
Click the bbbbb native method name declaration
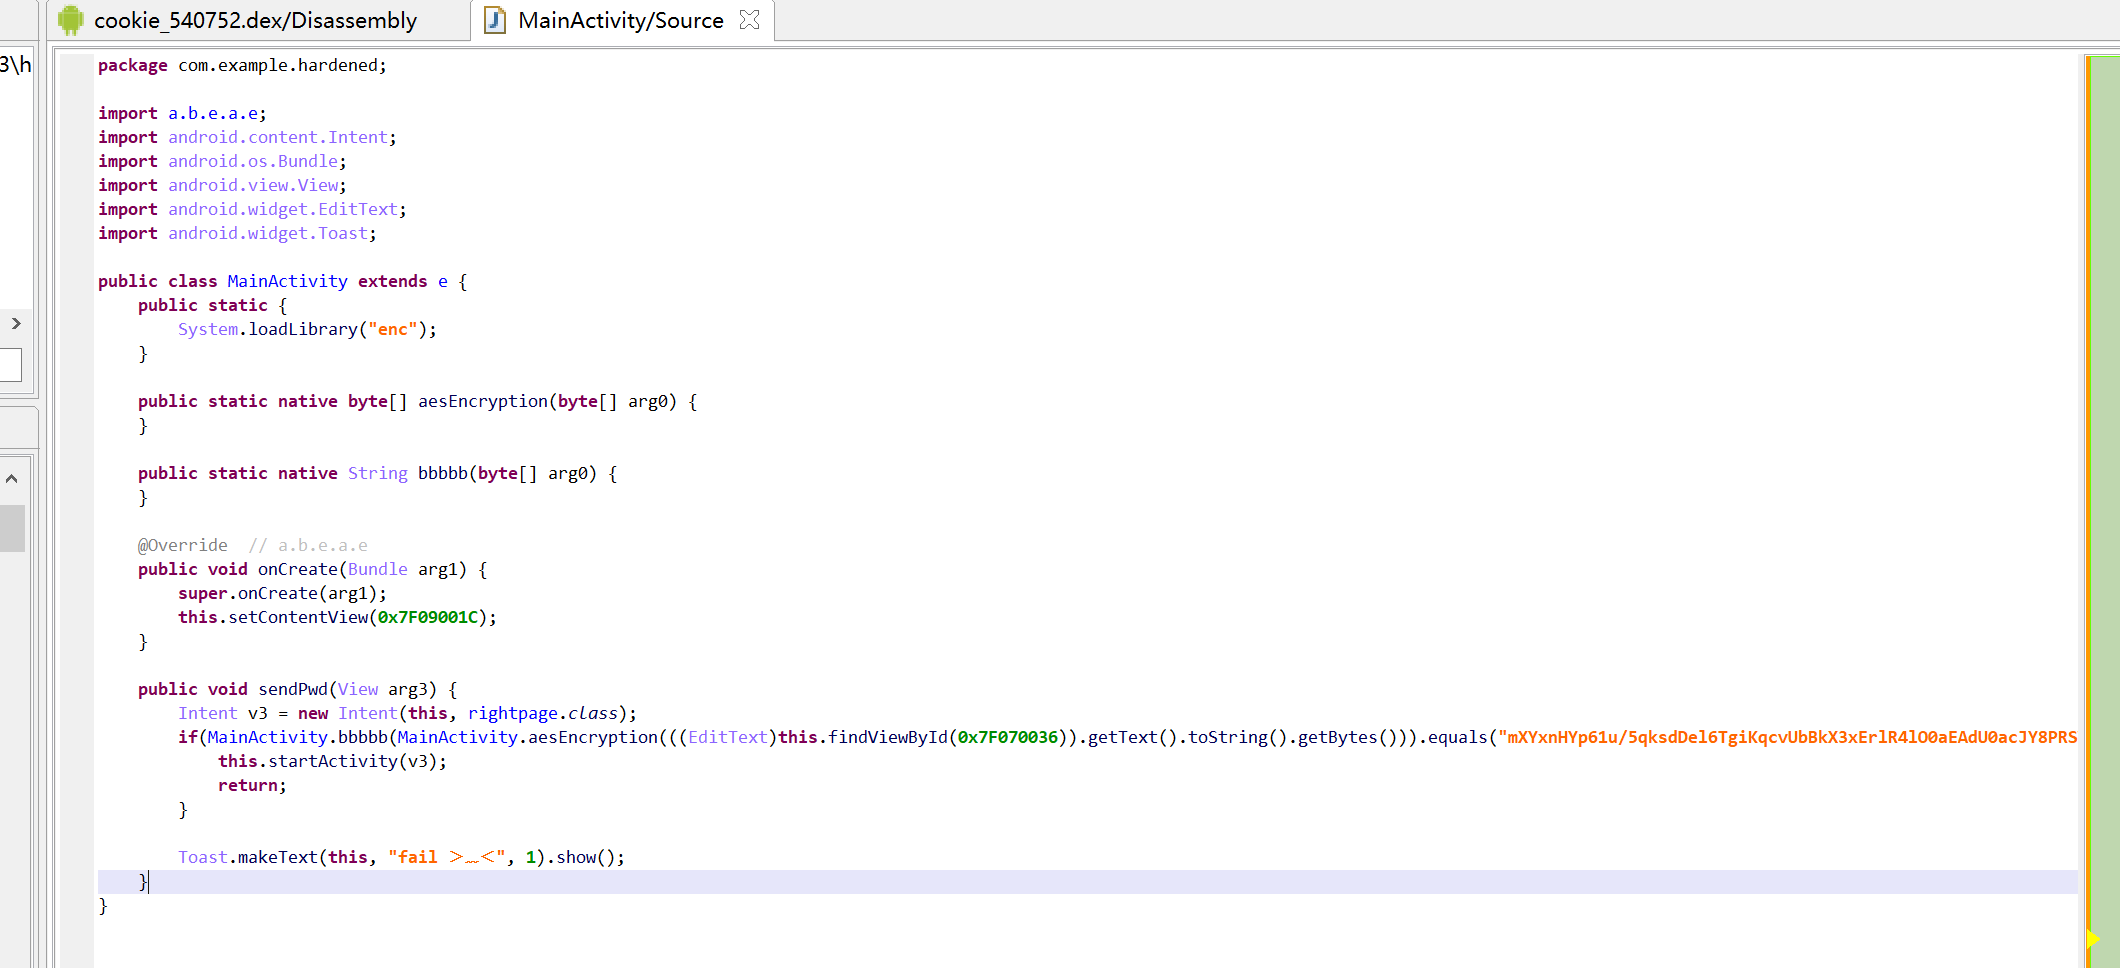click(x=442, y=473)
